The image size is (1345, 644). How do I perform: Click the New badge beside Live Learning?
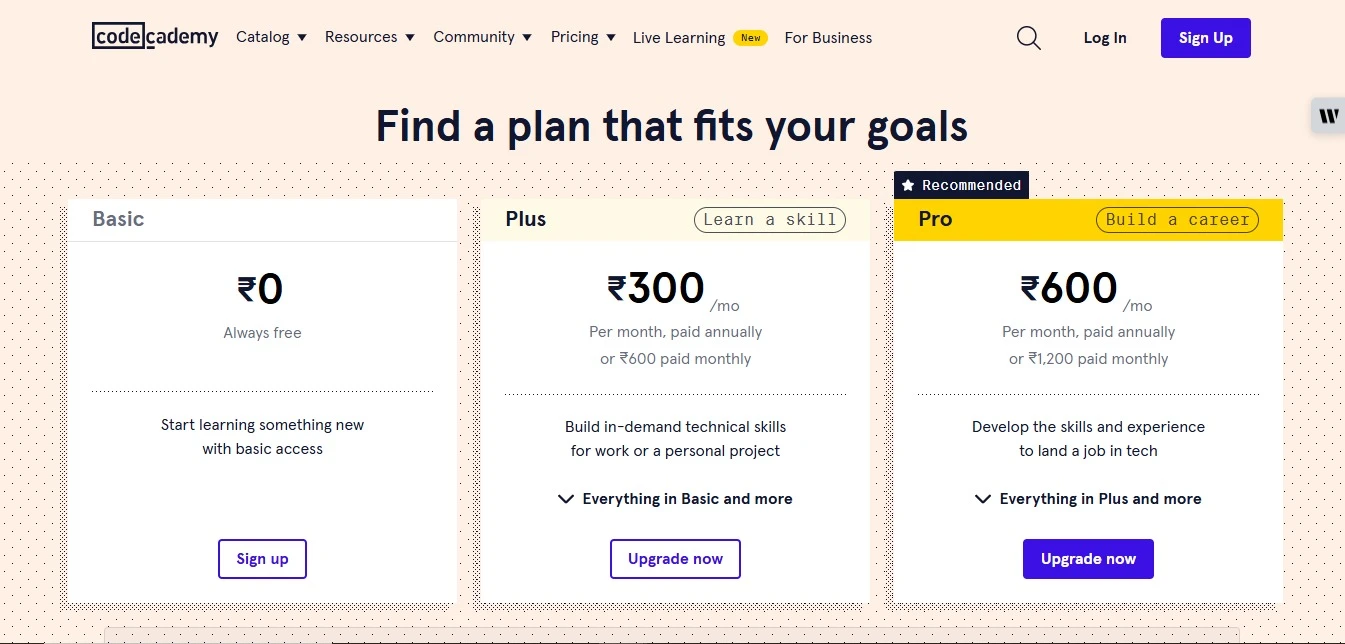pyautogui.click(x=750, y=38)
